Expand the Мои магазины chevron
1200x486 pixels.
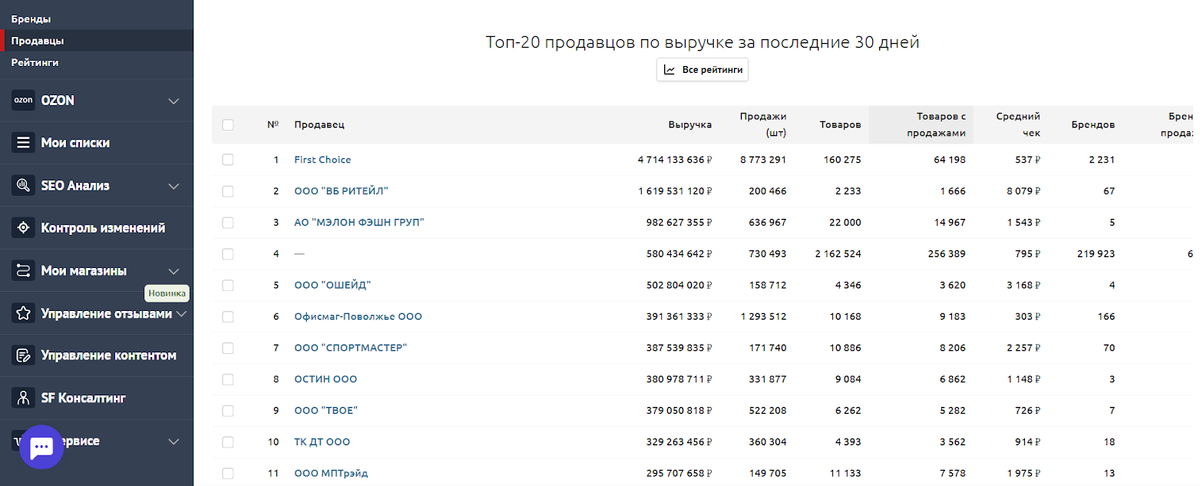click(174, 271)
